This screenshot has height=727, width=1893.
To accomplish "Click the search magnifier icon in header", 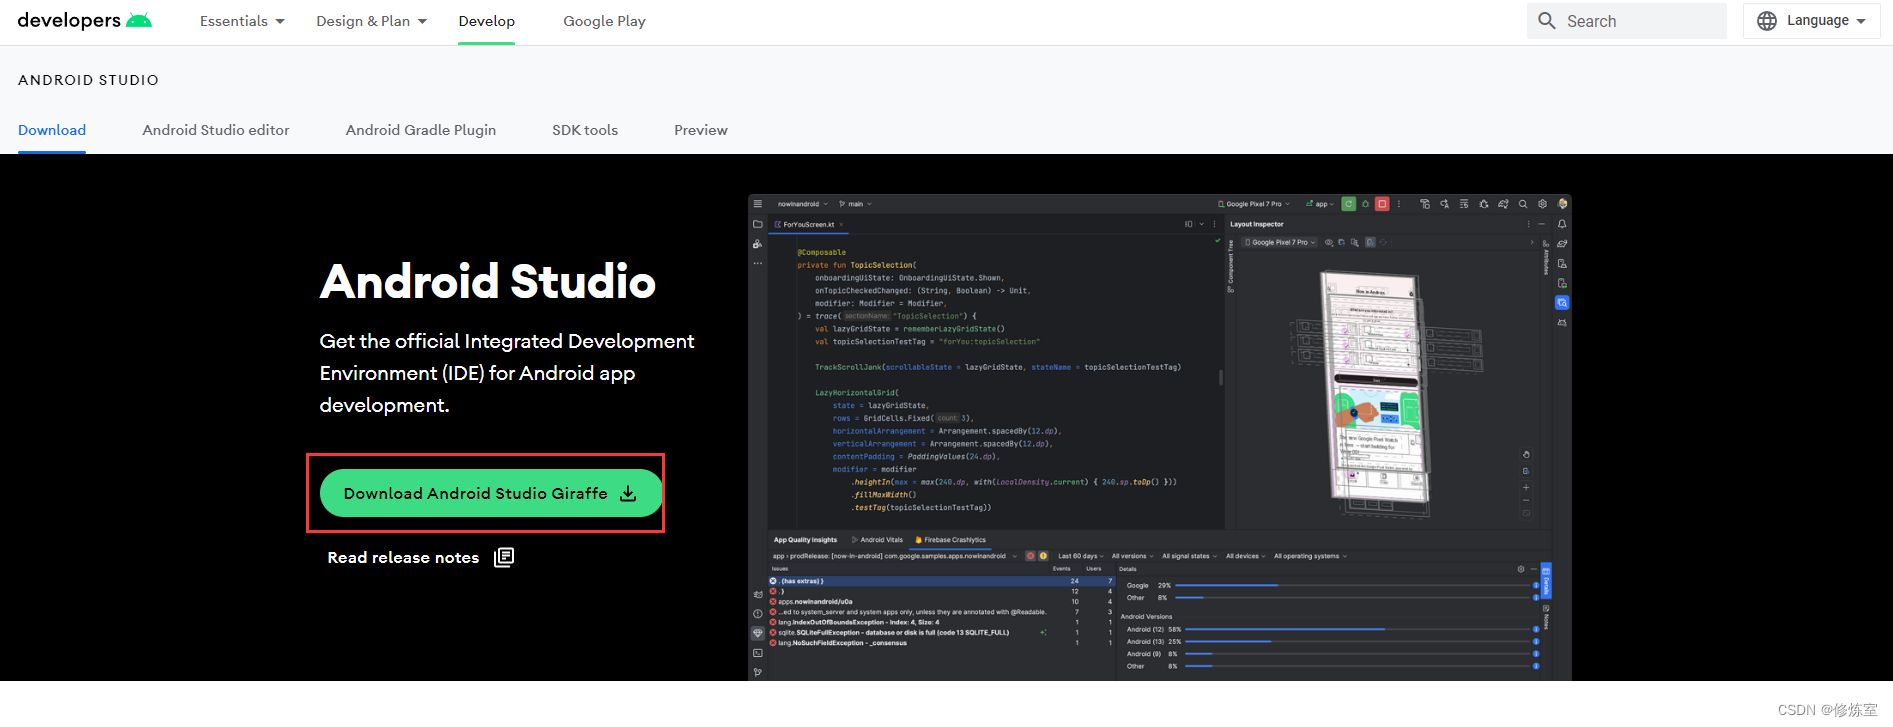I will pyautogui.click(x=1547, y=21).
